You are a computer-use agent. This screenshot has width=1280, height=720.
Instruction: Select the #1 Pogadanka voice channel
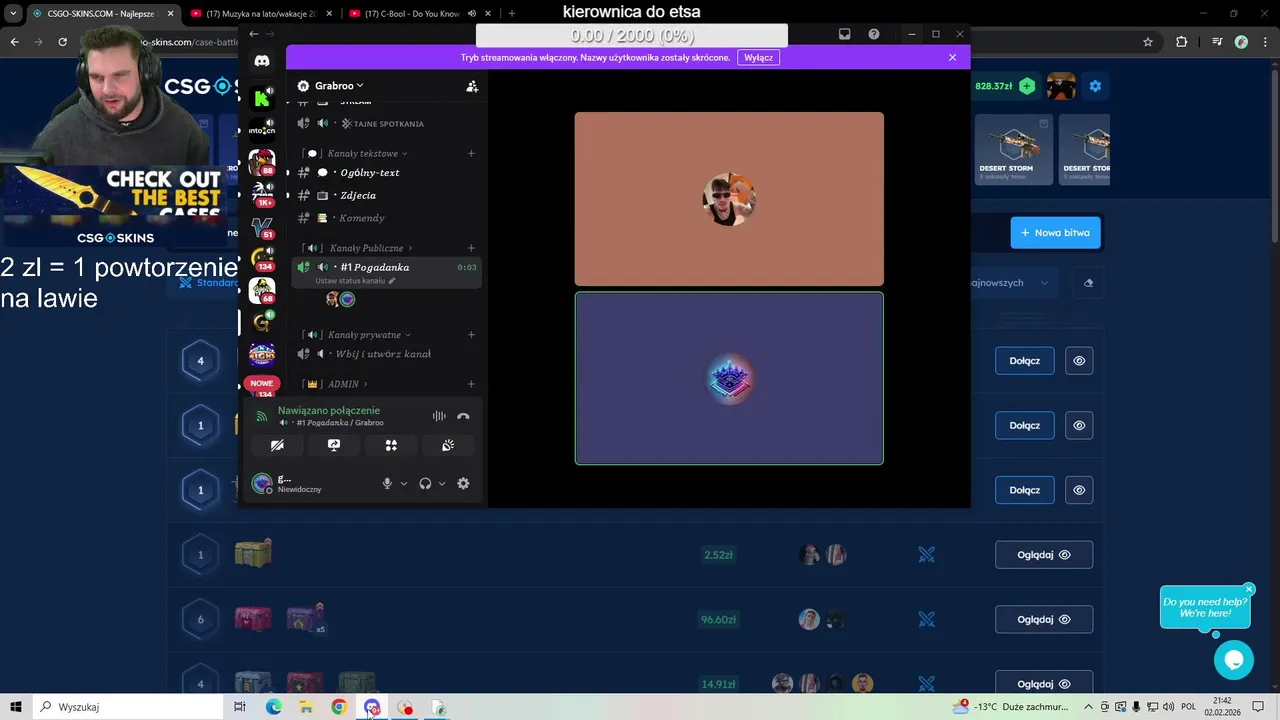(x=375, y=267)
